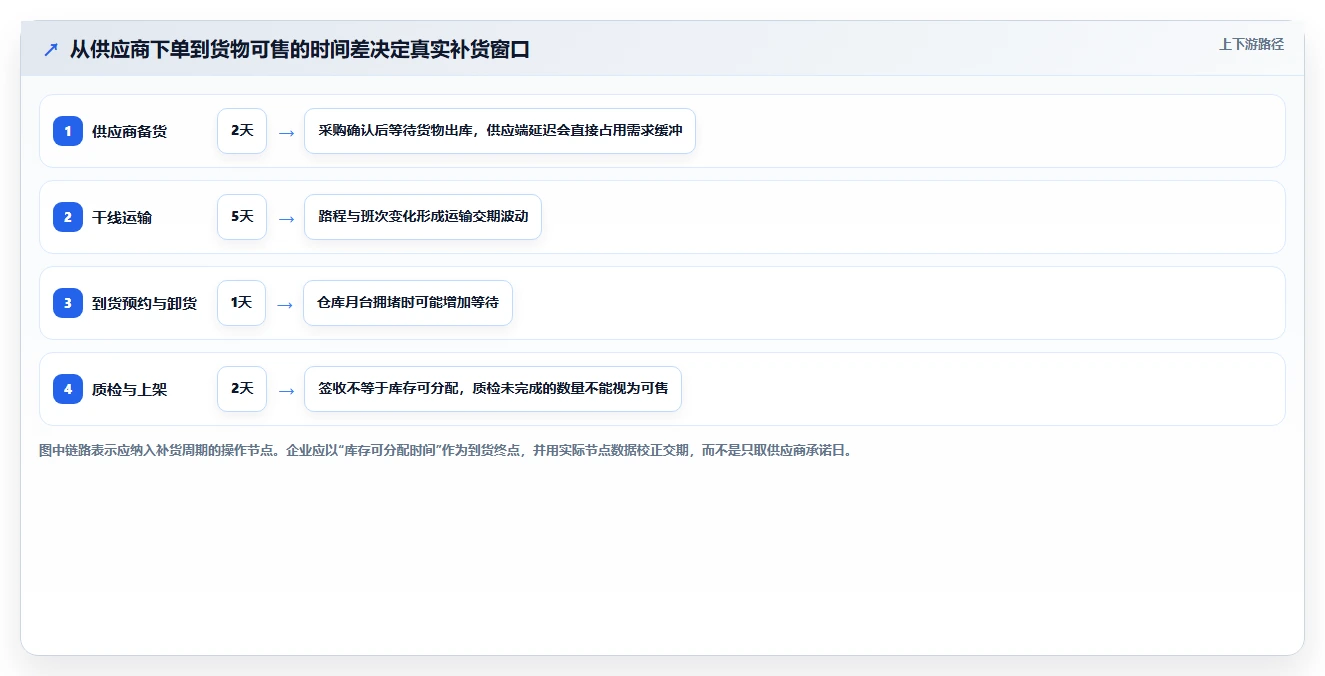The image size is (1325, 676).
Task: Click the 干线运输 step label
Action: [x=122, y=217]
